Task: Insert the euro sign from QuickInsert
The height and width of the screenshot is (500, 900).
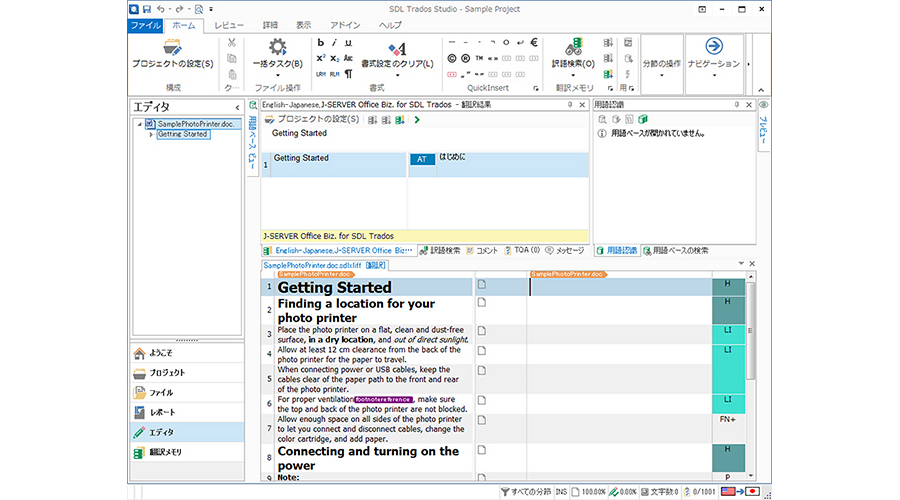Action: coord(534,42)
